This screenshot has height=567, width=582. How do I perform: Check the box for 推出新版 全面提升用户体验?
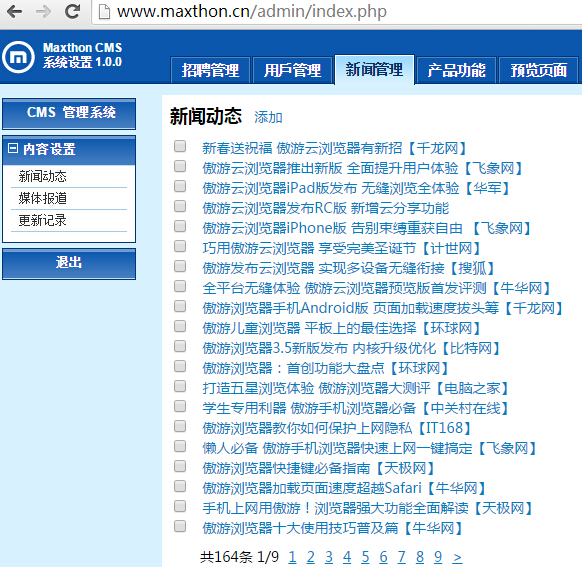tap(180, 166)
